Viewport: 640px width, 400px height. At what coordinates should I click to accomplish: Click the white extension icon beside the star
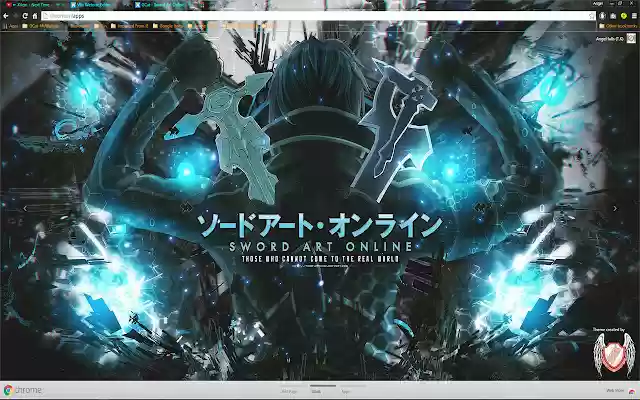click(x=602, y=16)
